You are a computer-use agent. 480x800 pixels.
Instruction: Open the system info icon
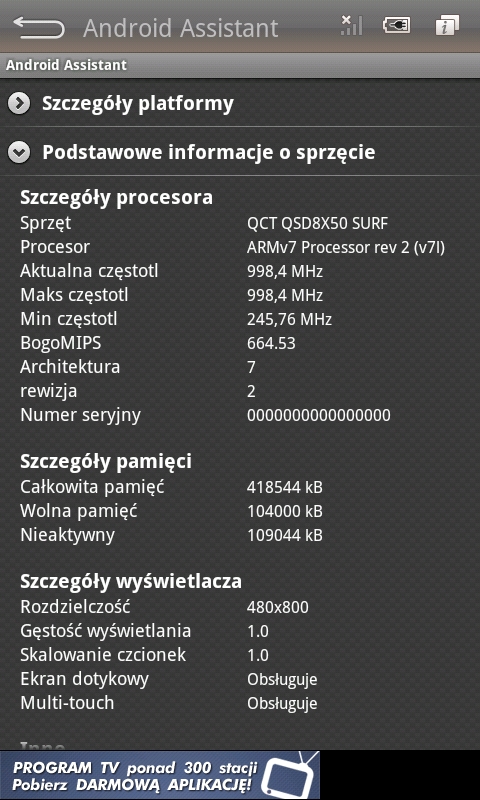click(x=447, y=26)
